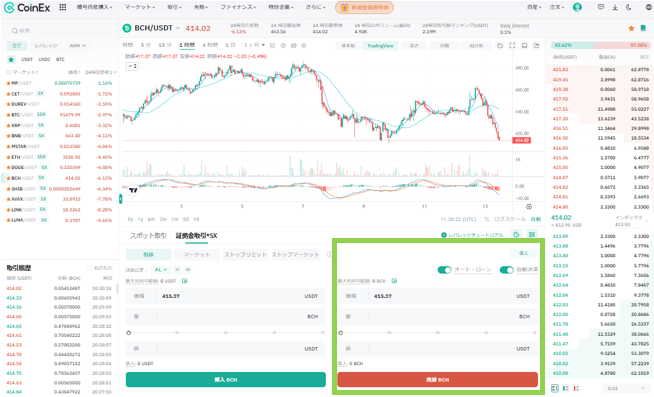Click the user profile avatar
This screenshot has height=397, width=654.
coord(577,7)
